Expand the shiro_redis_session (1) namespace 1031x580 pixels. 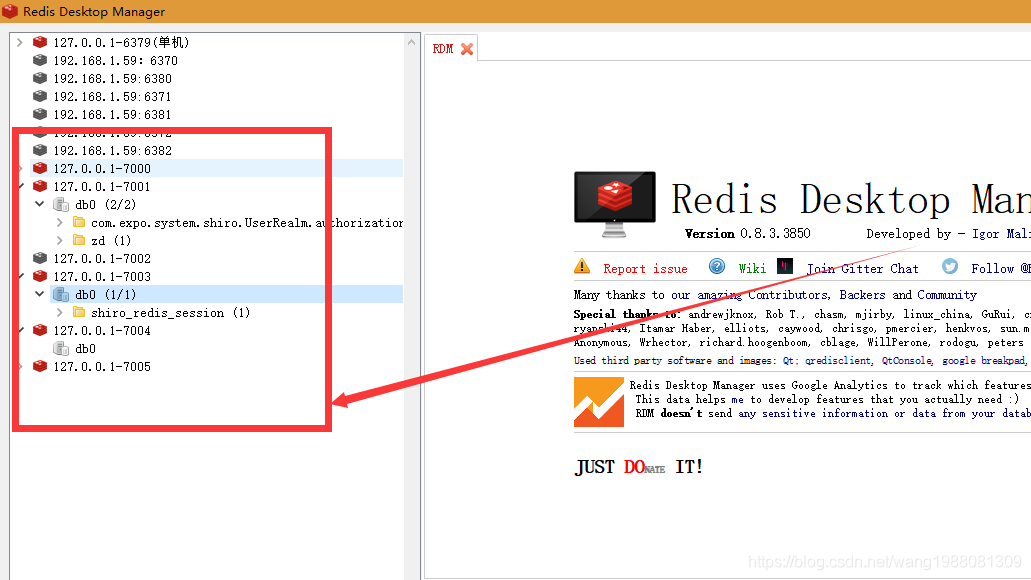pos(59,312)
